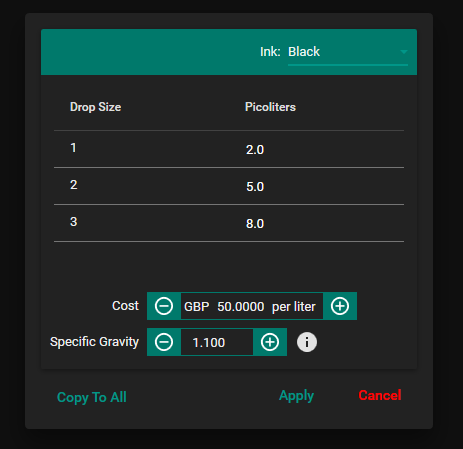Edit the 1.100 specific gravity field
The image size is (463, 449).
click(x=217, y=342)
